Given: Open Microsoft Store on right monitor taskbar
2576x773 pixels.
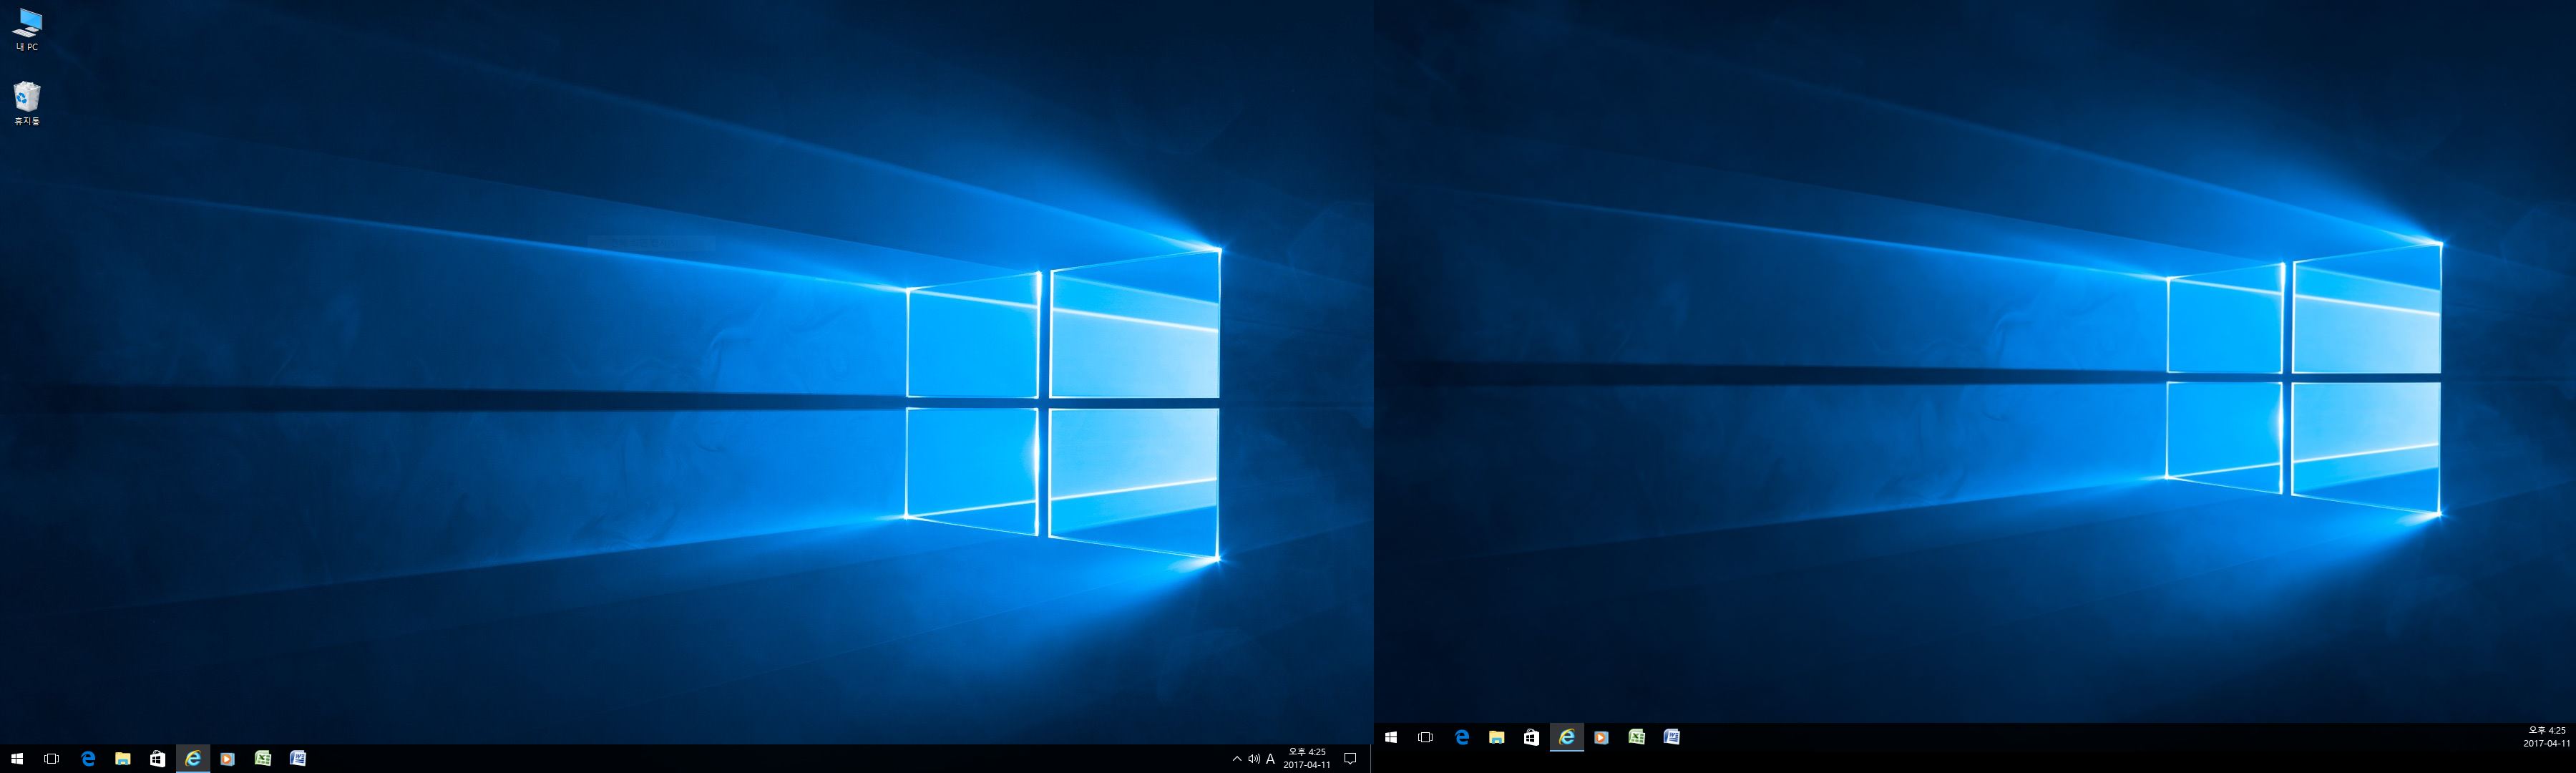Looking at the screenshot, I should click(1532, 737).
